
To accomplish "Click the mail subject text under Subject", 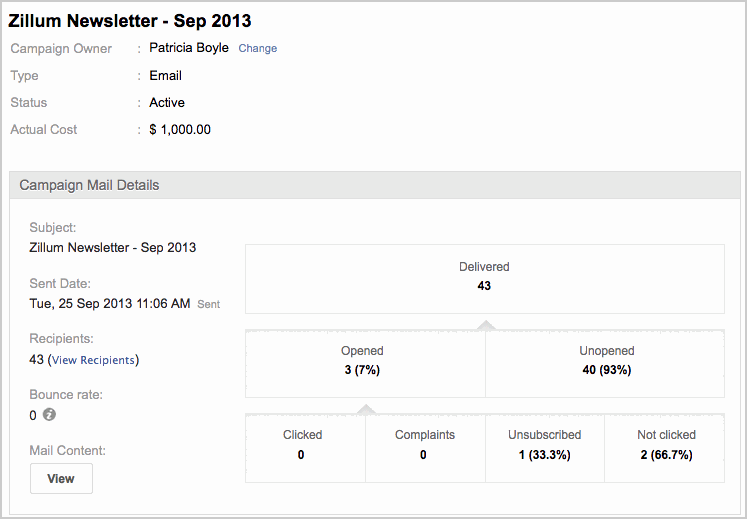I will tap(113, 248).
